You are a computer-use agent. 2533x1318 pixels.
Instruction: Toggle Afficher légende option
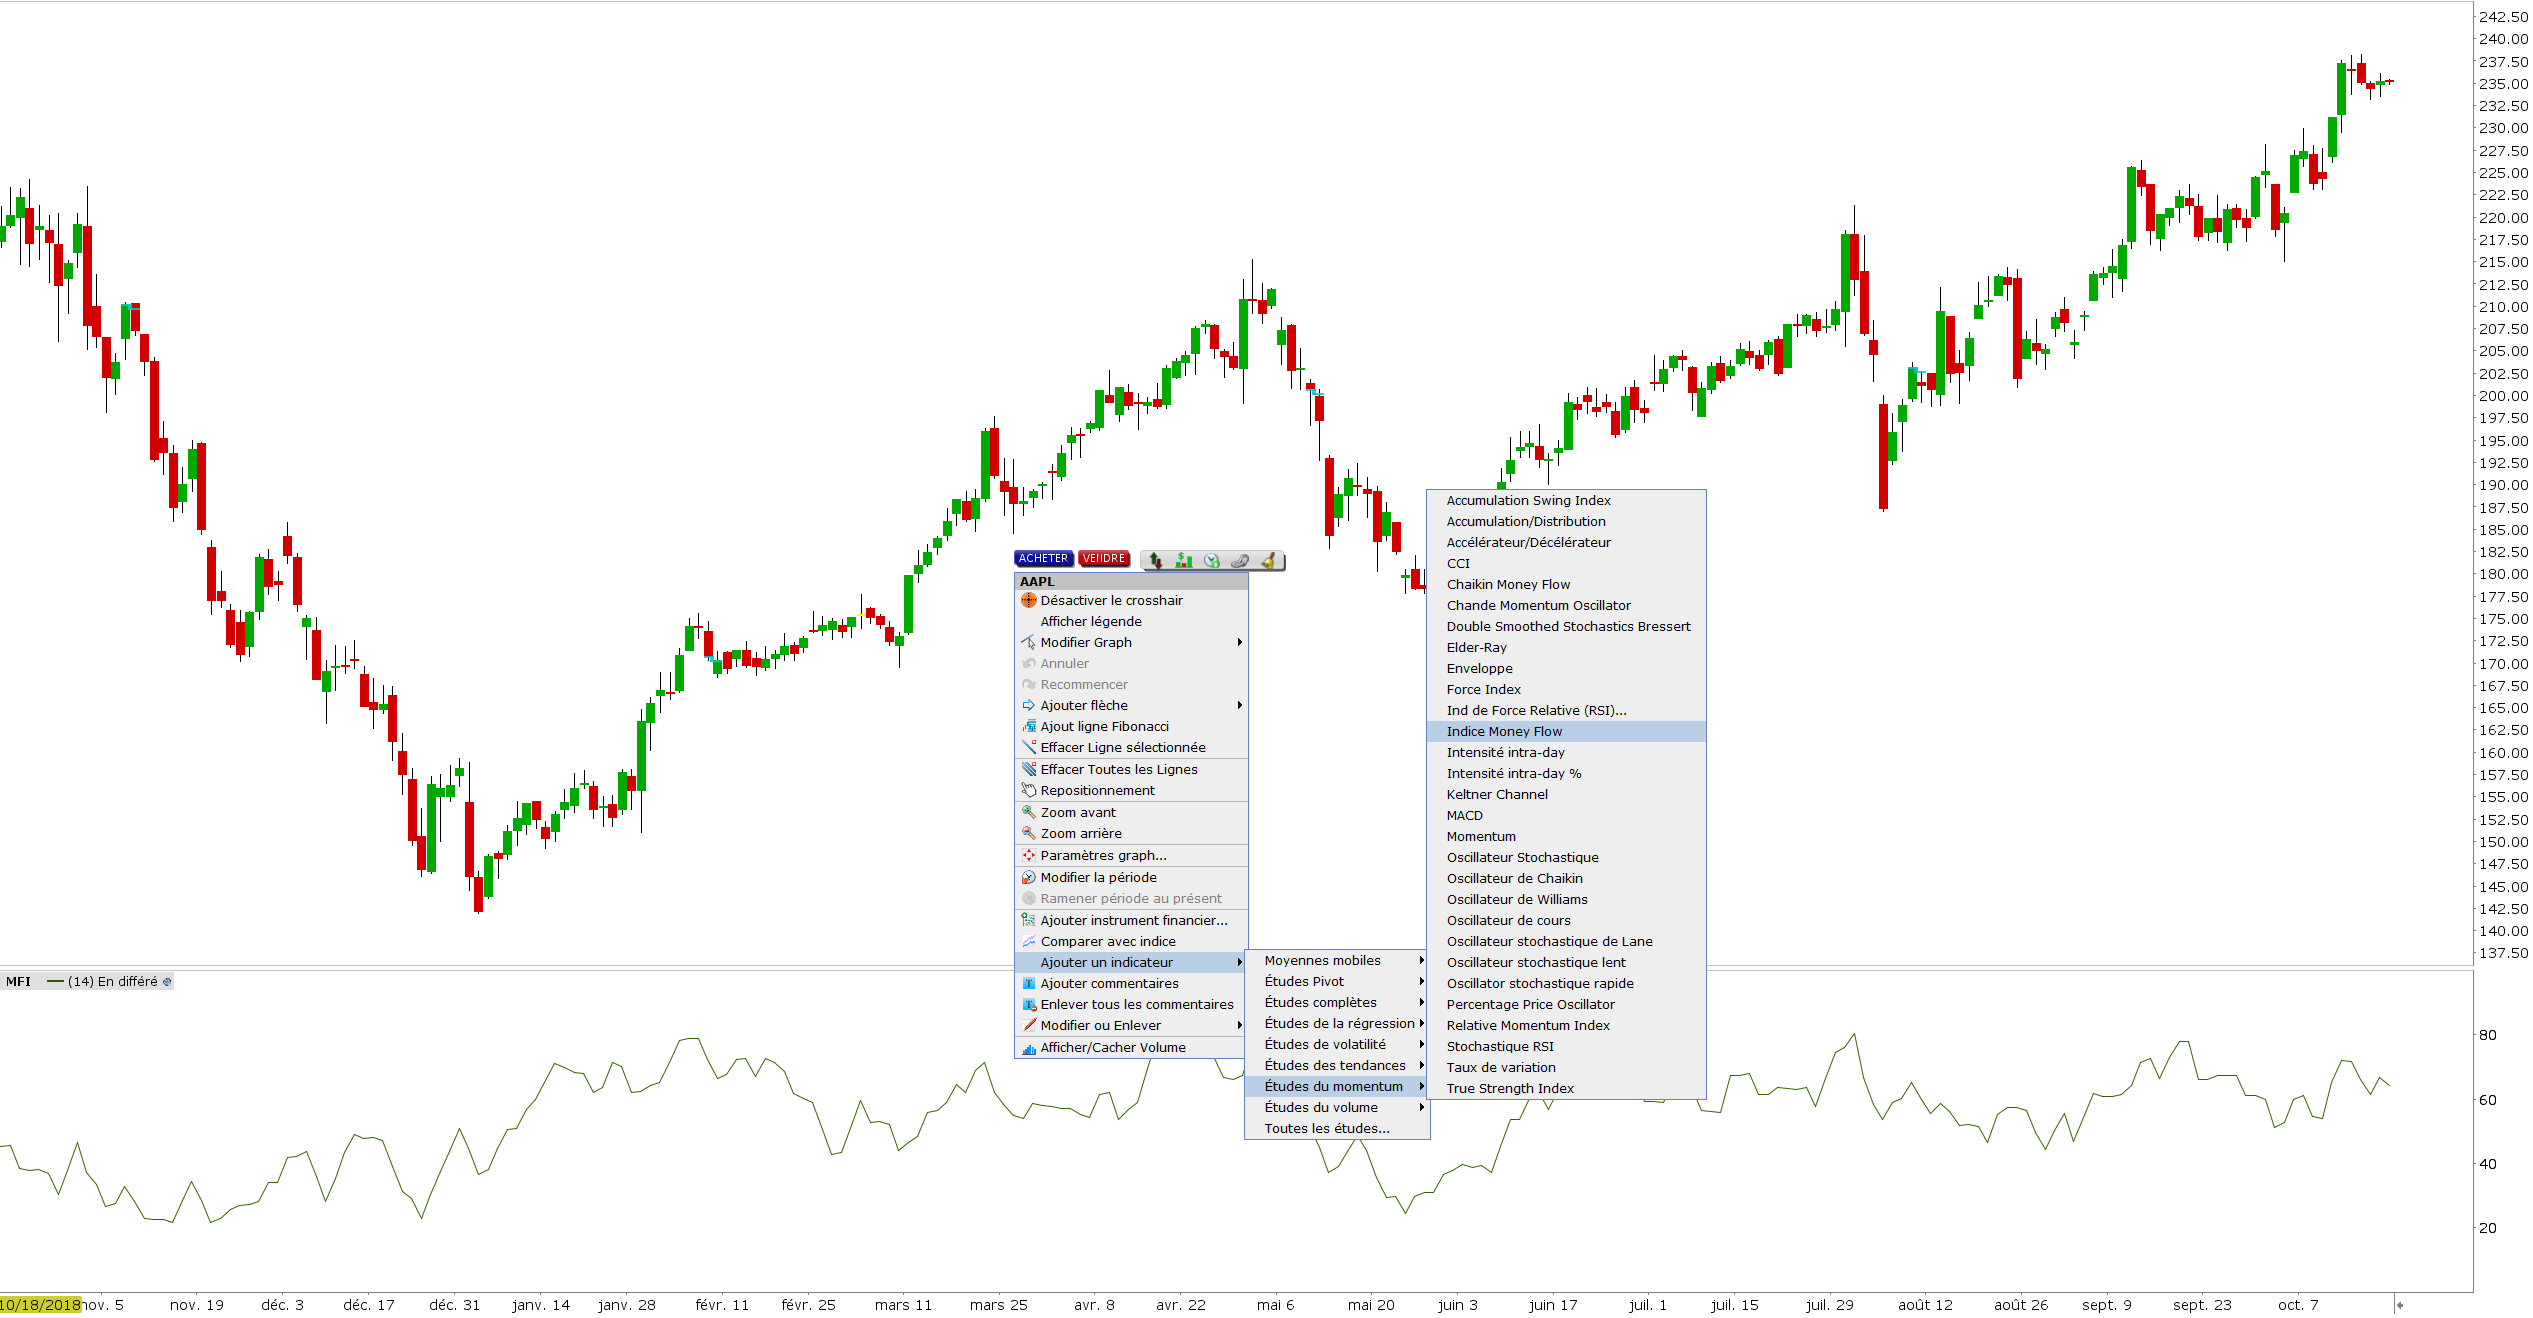(x=1090, y=621)
